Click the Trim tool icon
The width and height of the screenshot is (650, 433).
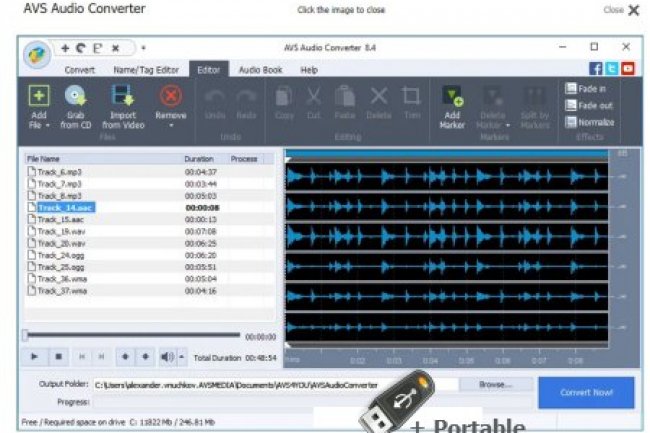(x=410, y=96)
